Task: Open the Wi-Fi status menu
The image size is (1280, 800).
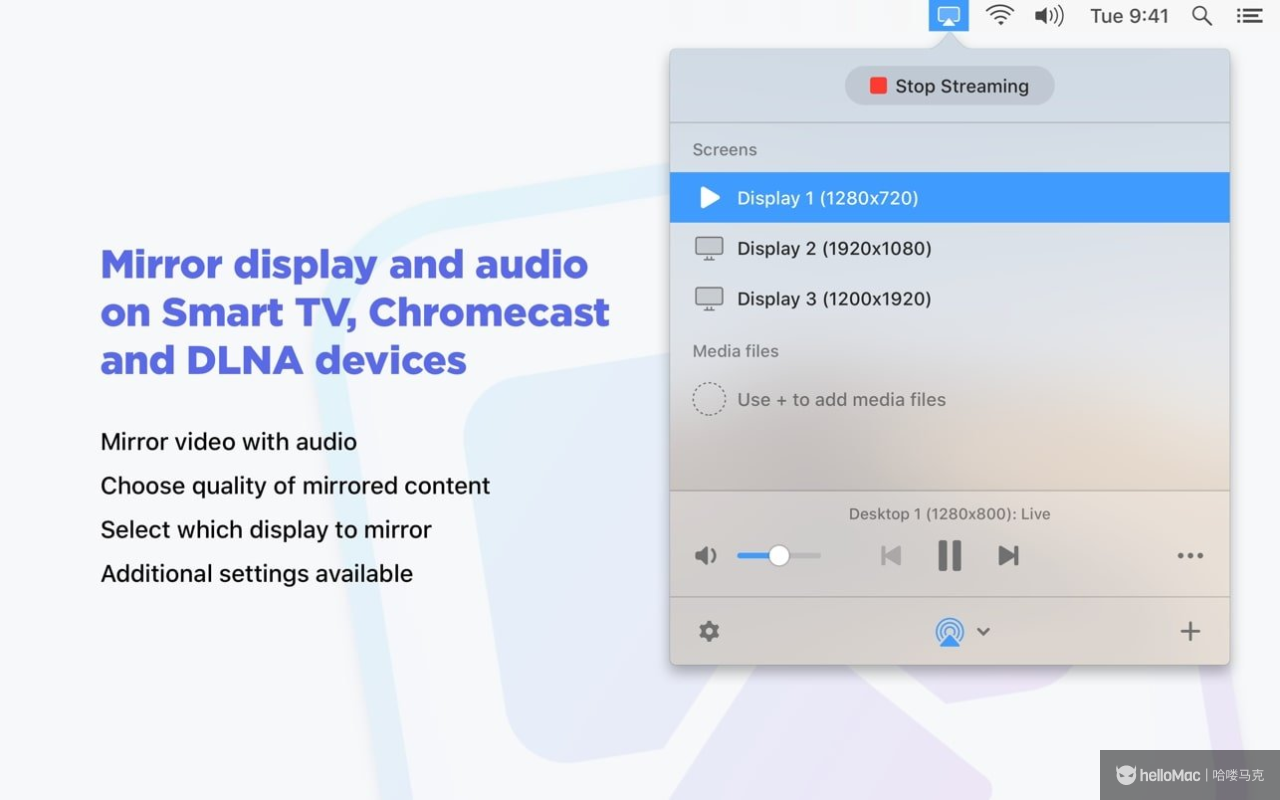Action: 999,16
